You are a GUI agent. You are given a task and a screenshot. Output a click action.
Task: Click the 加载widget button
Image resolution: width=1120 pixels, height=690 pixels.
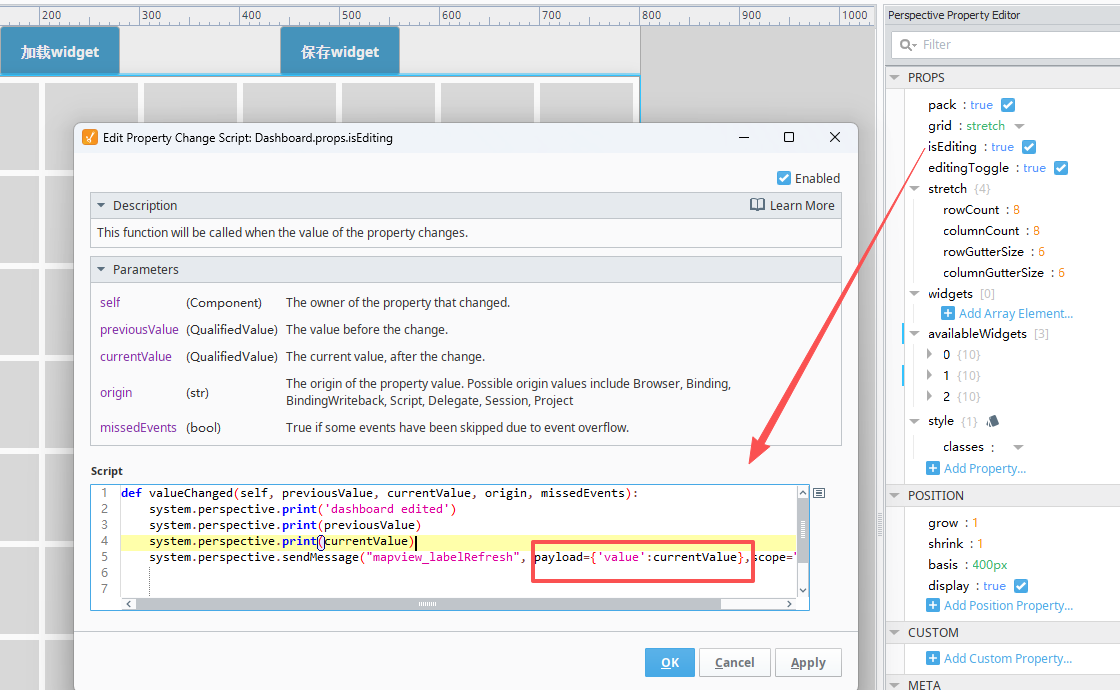[60, 51]
